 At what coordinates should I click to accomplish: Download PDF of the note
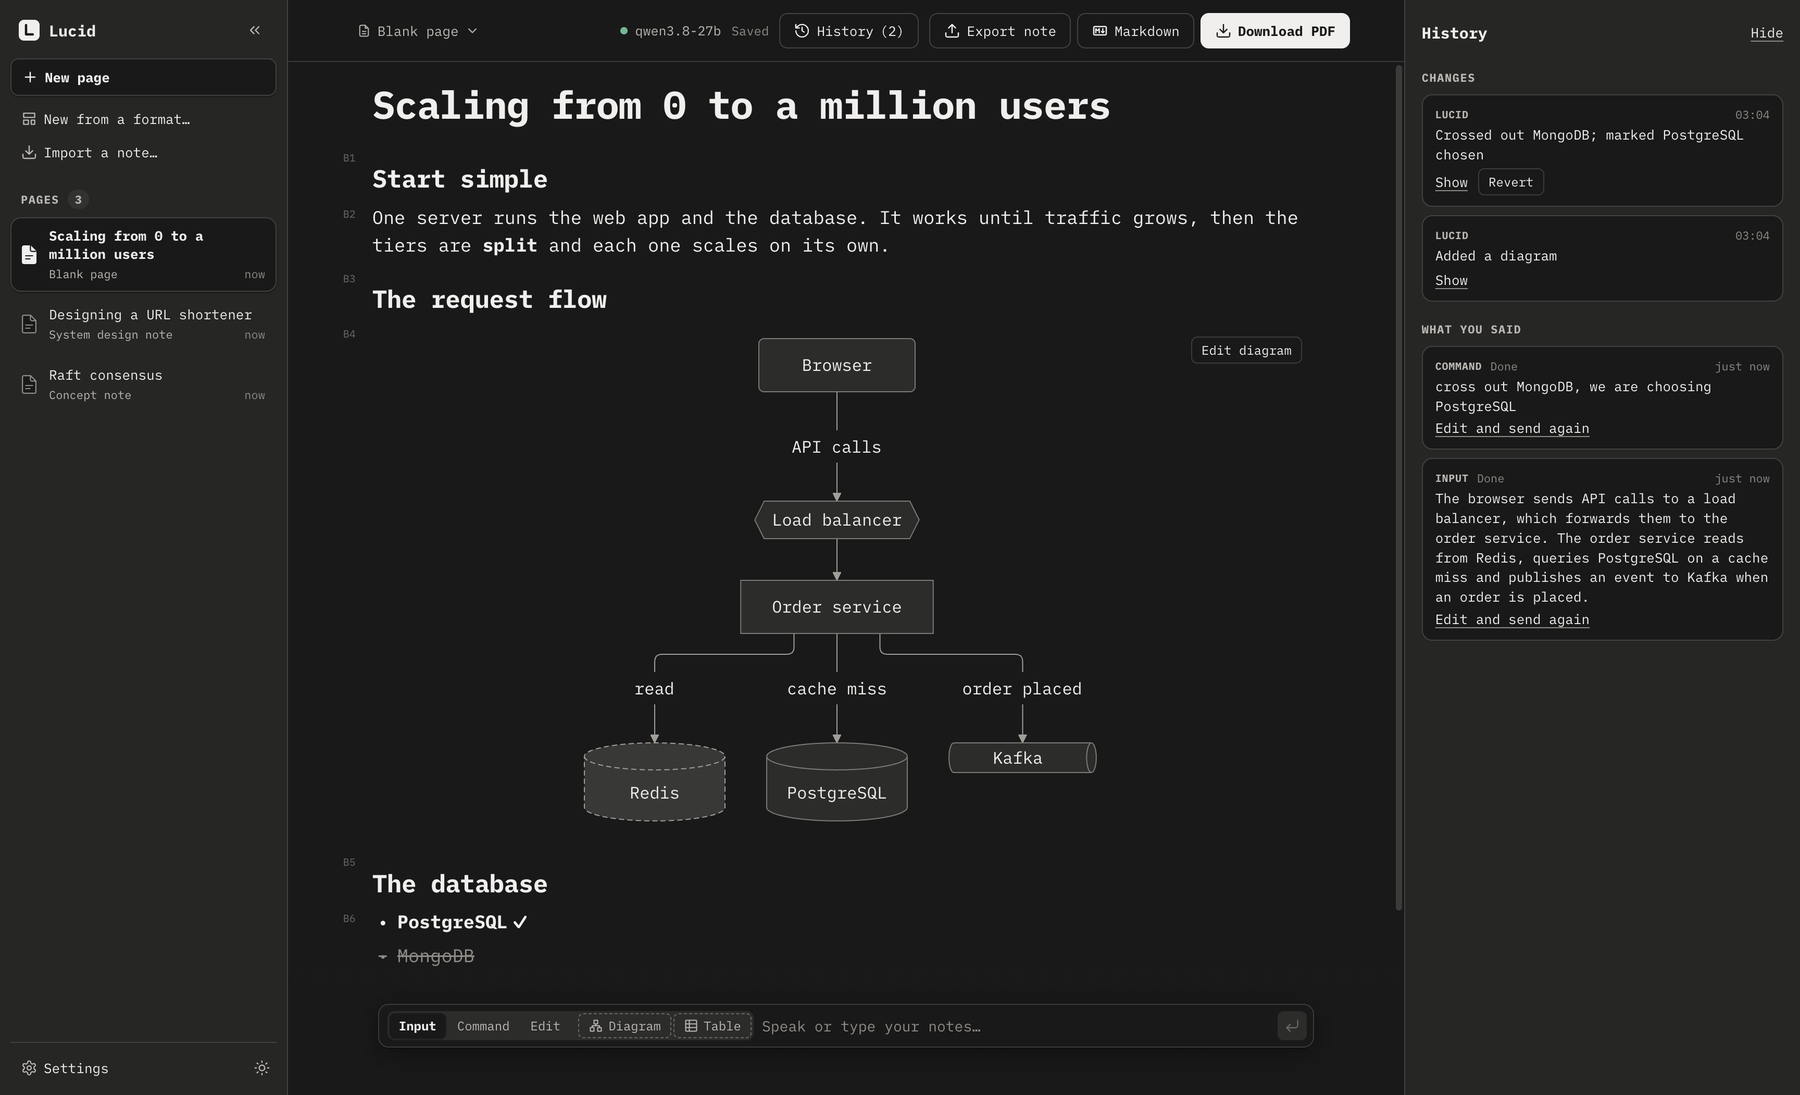coord(1275,31)
